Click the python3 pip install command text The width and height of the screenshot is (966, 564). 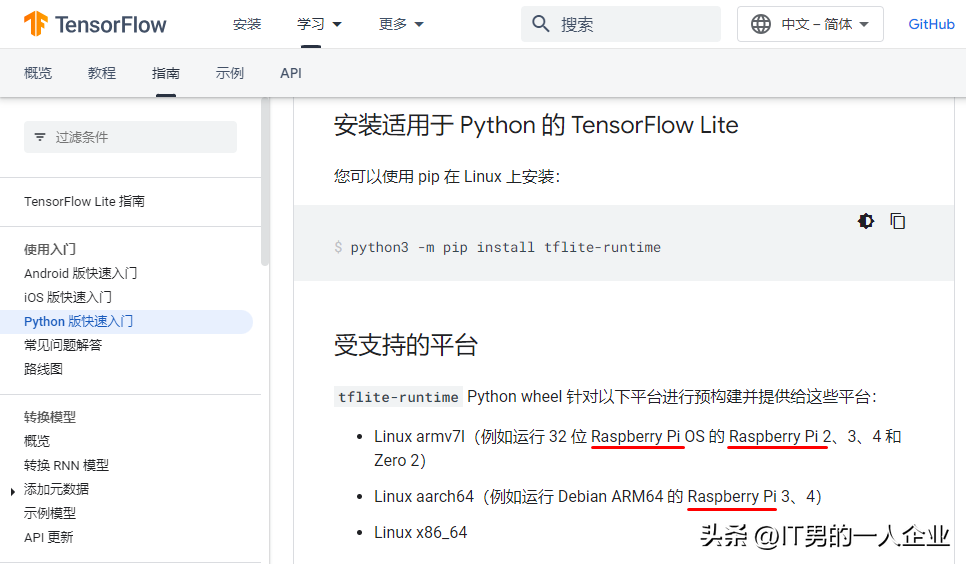tap(505, 247)
